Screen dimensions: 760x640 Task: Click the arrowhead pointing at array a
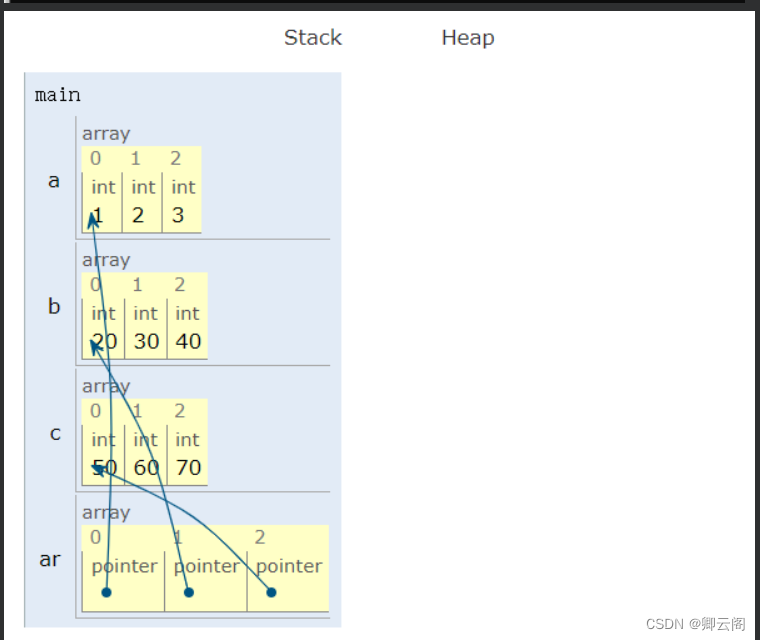pos(92,218)
